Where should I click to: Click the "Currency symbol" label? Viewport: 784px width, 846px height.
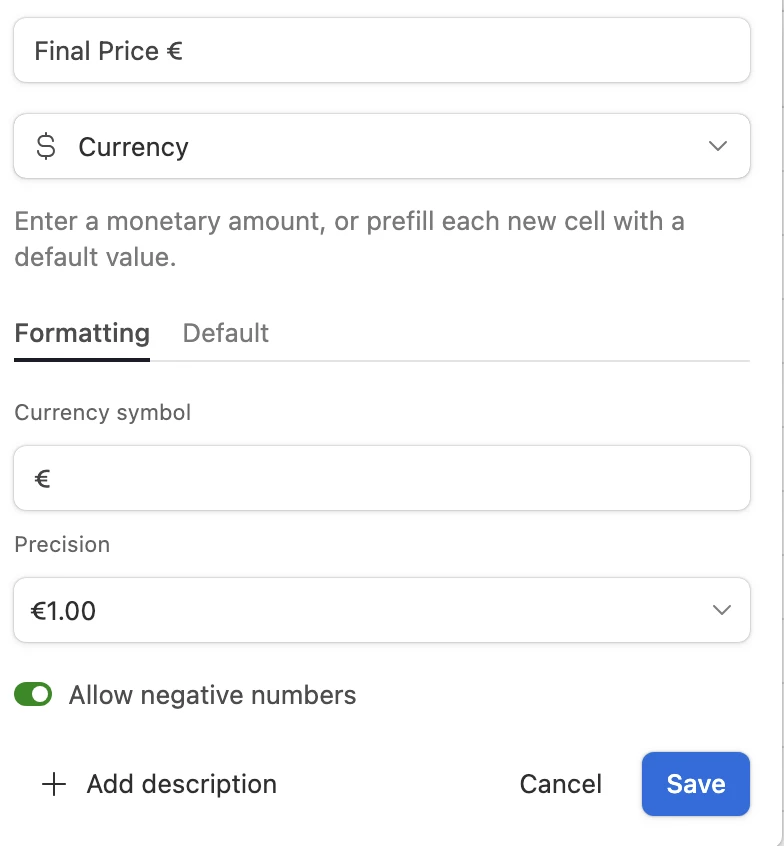[102, 412]
